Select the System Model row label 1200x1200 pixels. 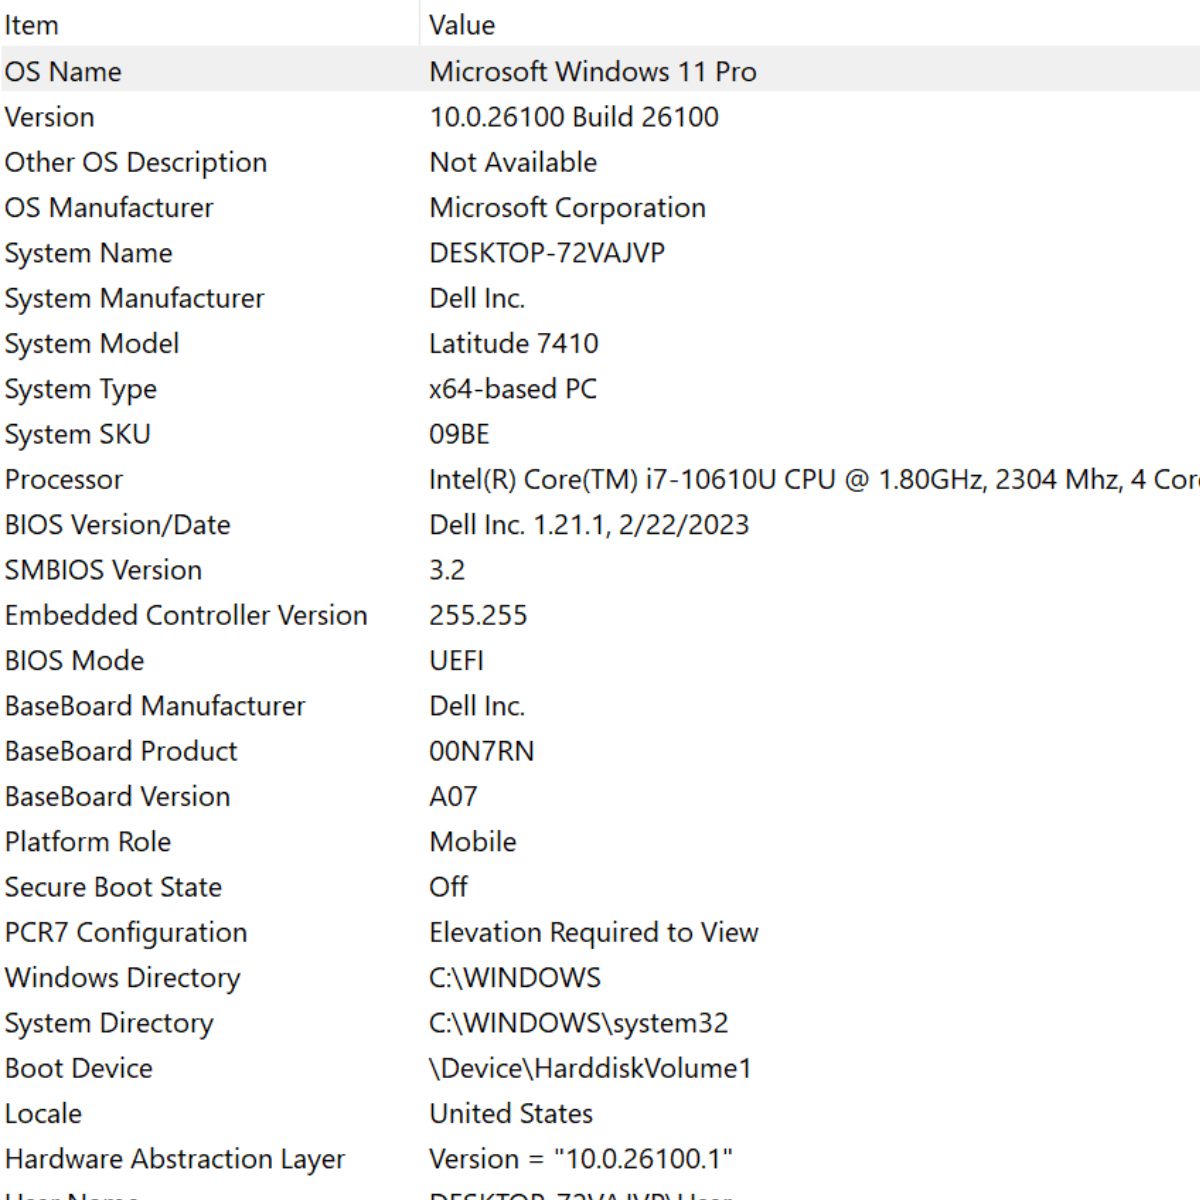point(92,344)
